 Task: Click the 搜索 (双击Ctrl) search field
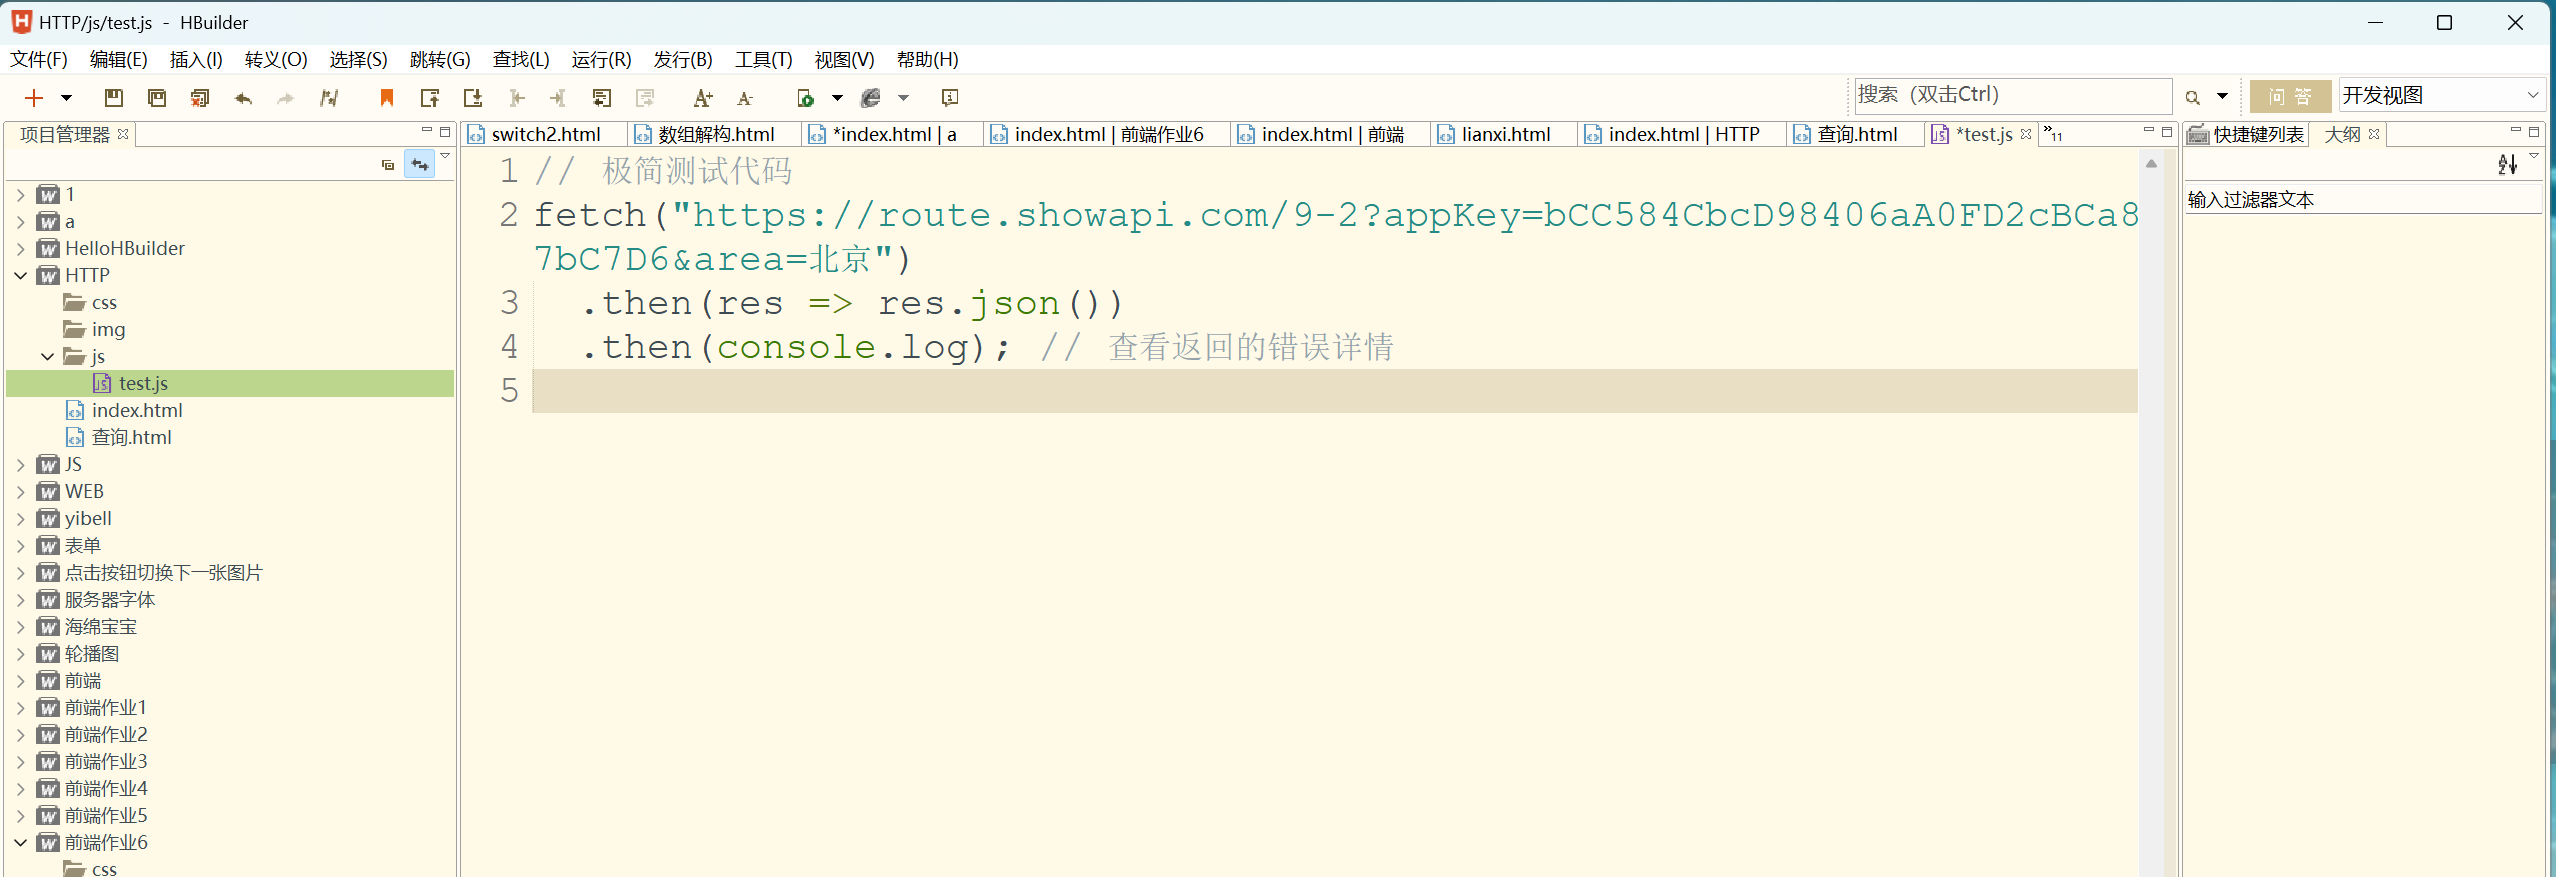click(x=2013, y=95)
